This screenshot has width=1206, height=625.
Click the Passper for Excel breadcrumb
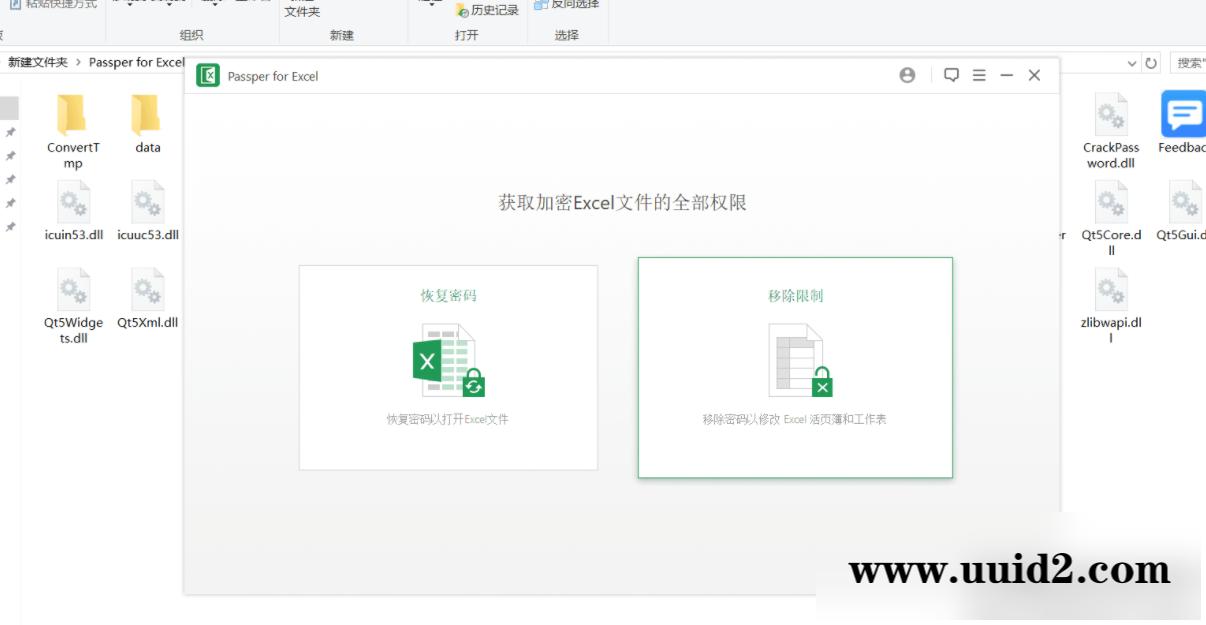pyautogui.click(x=138, y=63)
